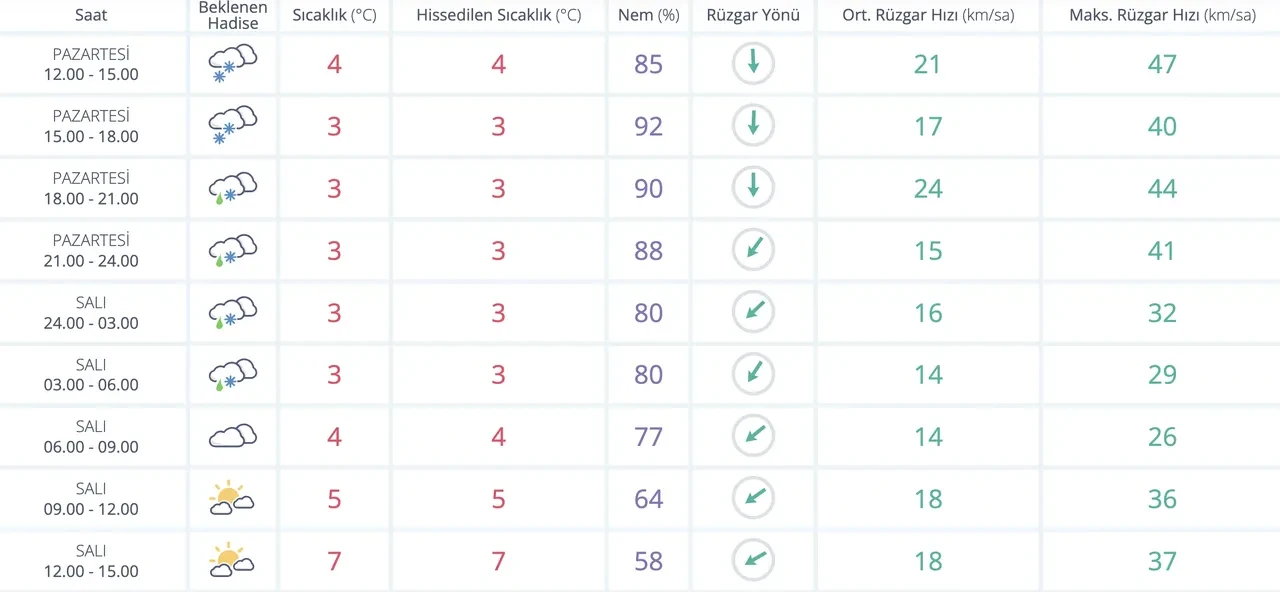Click the wind direction arrow for Salı 12.00 - 15.00

tap(753, 560)
